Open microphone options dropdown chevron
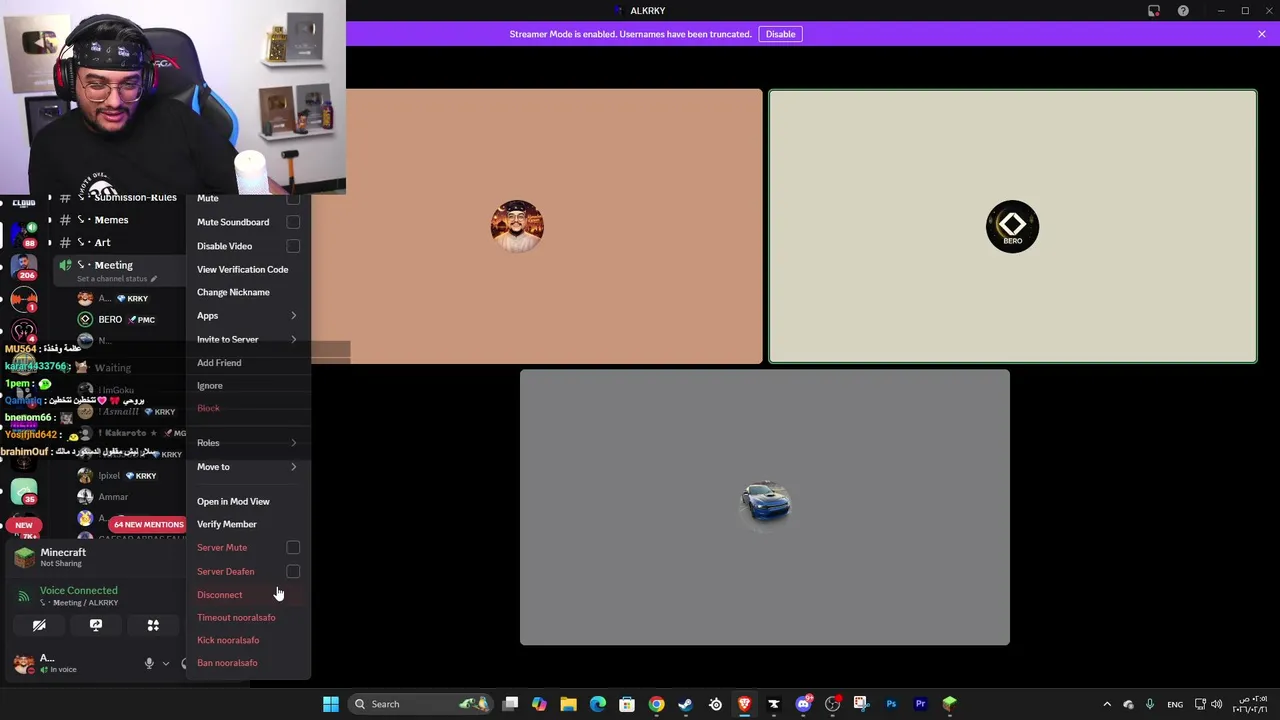Image resolution: width=1280 pixels, height=720 pixels. pos(166,663)
